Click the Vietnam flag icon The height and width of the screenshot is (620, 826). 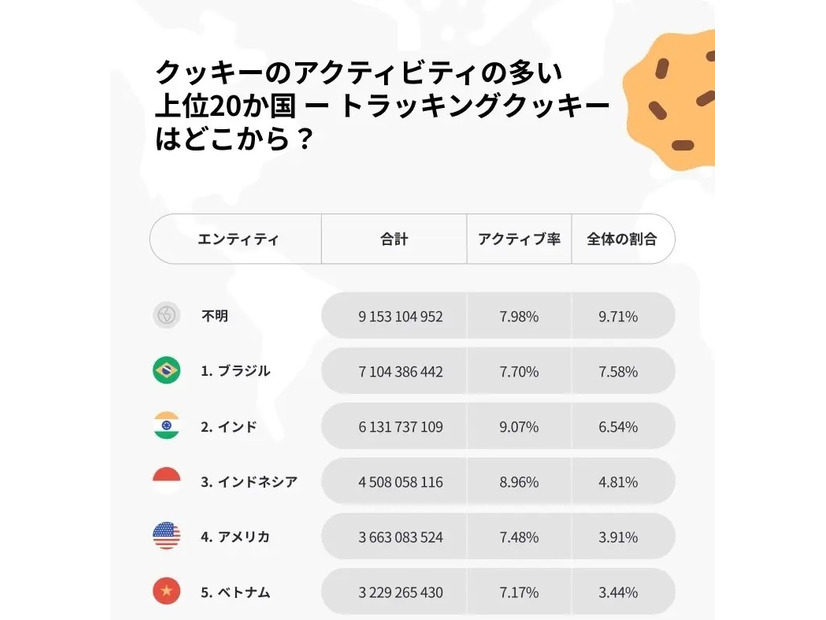(167, 591)
